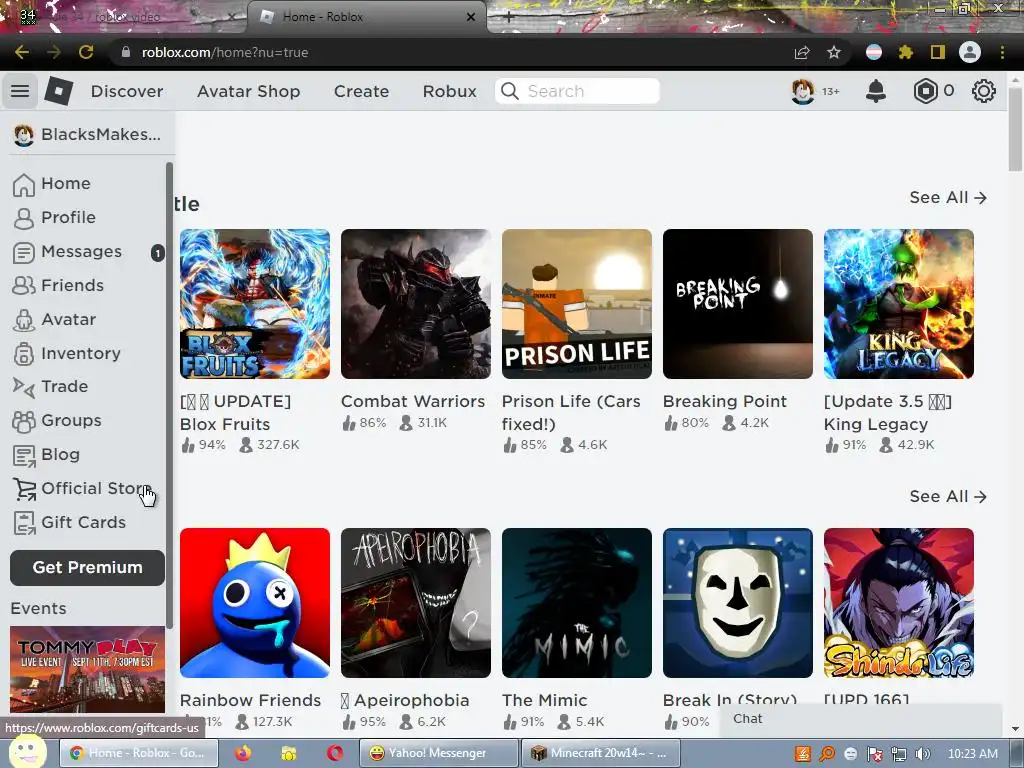Open the Chat bar

(x=861, y=719)
